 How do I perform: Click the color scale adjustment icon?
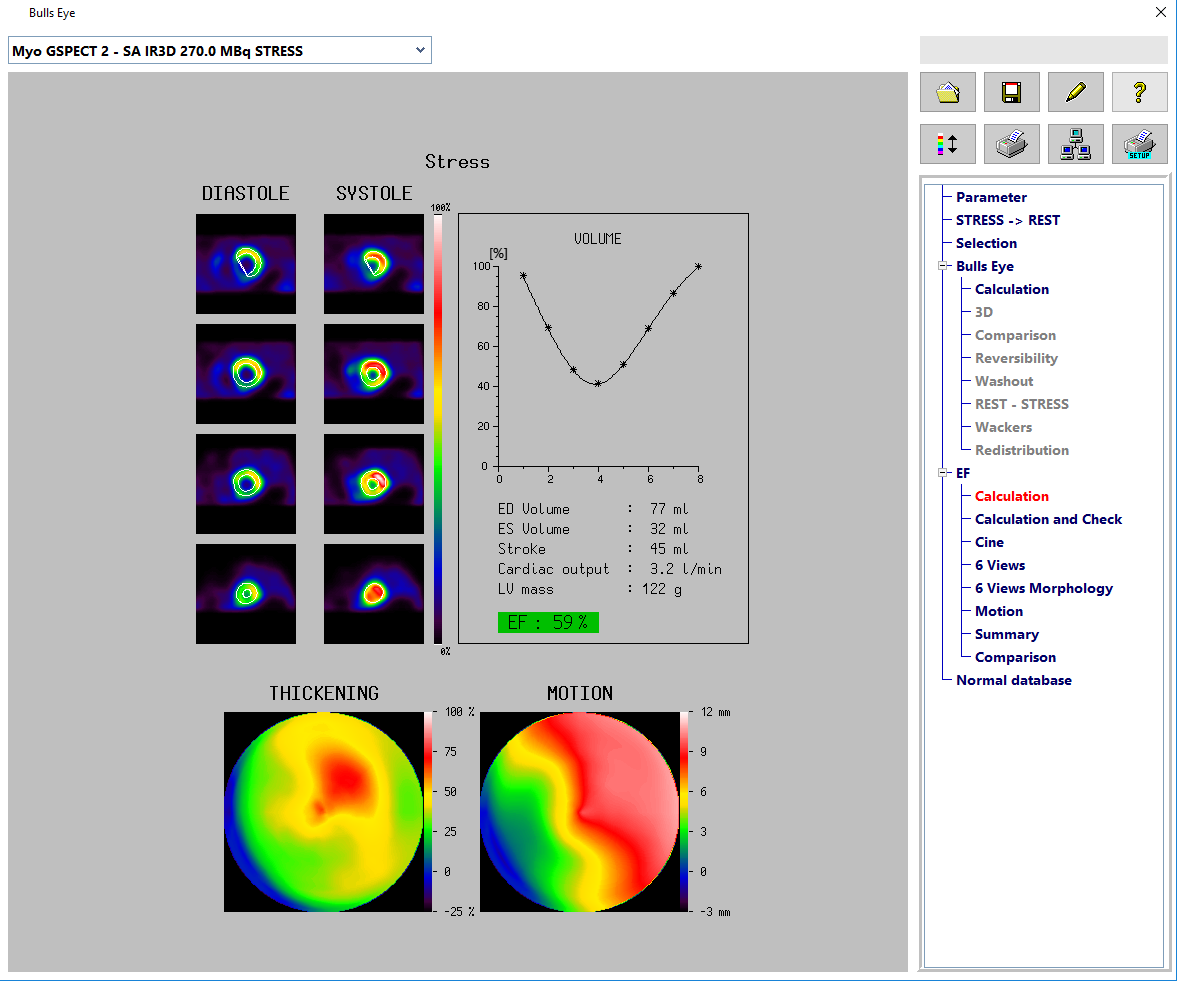[947, 144]
